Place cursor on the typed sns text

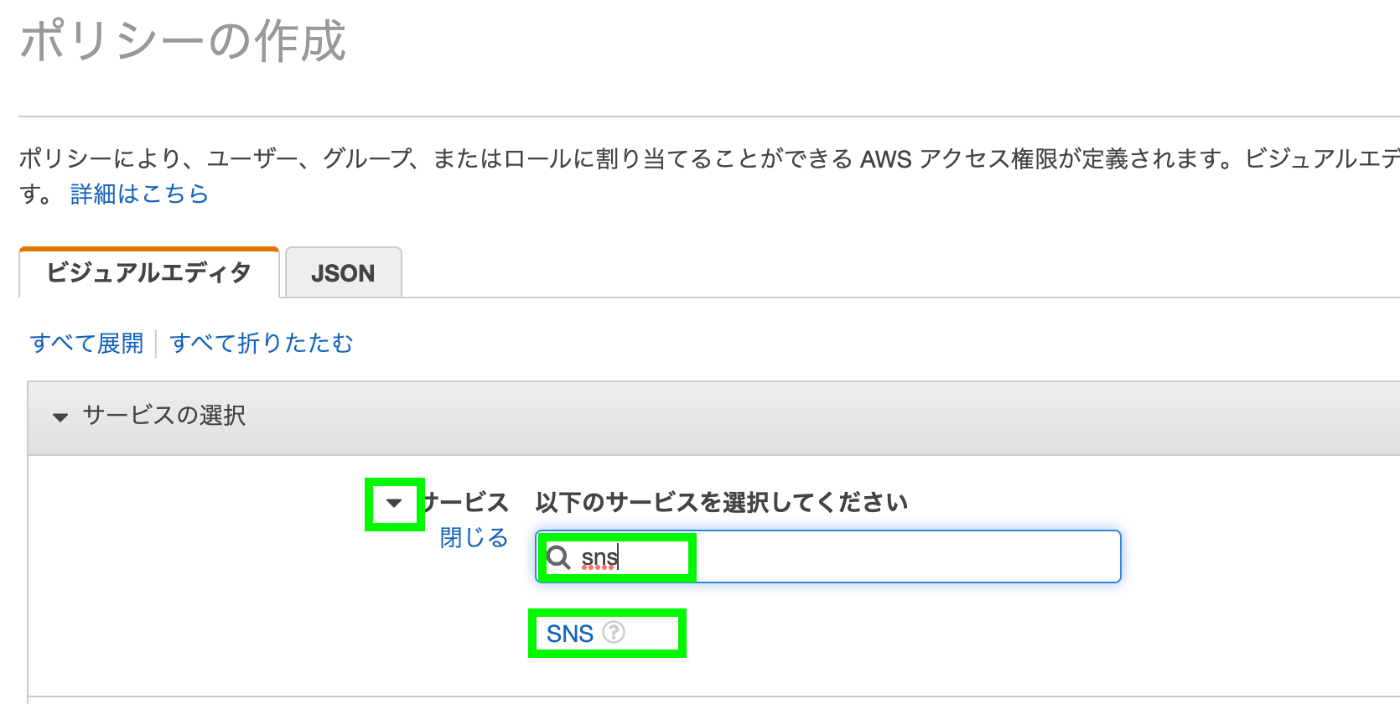(x=600, y=558)
